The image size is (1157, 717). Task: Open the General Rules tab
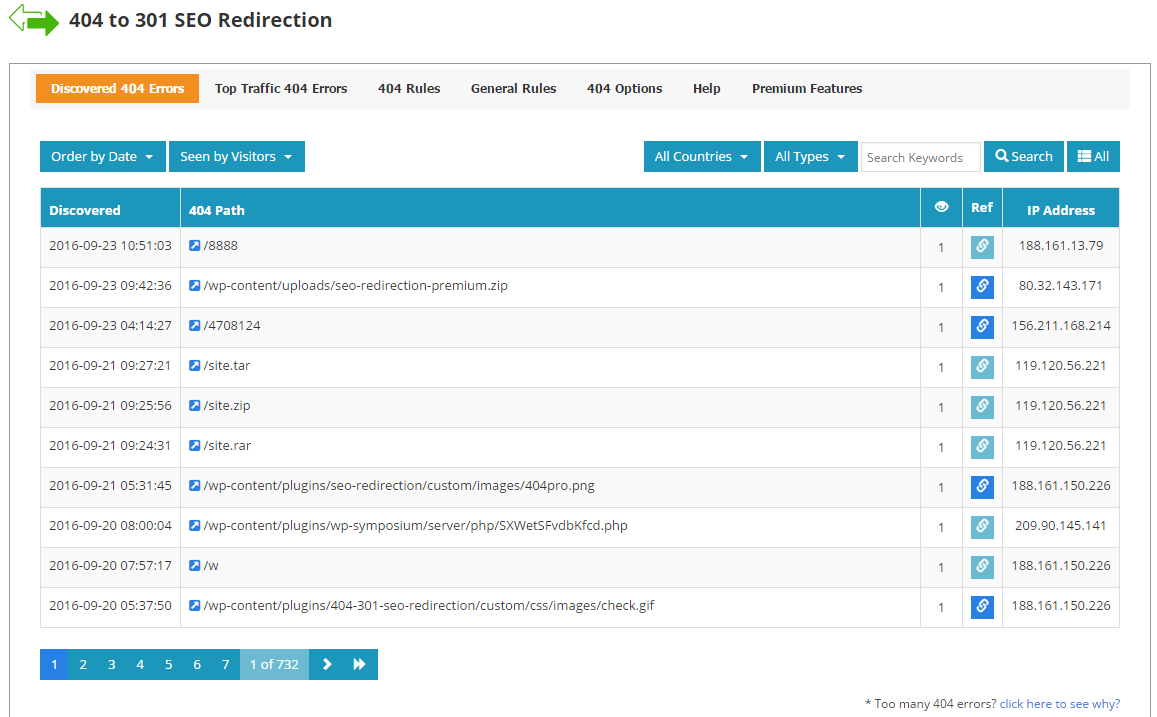tap(514, 89)
